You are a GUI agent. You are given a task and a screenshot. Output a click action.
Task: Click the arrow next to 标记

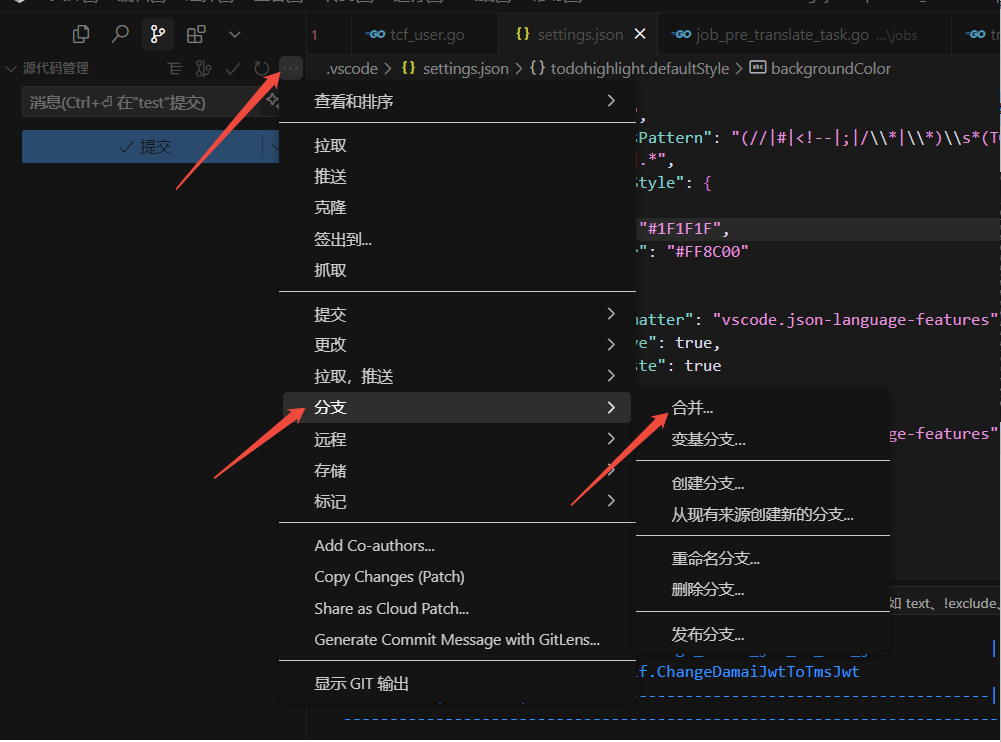point(611,501)
